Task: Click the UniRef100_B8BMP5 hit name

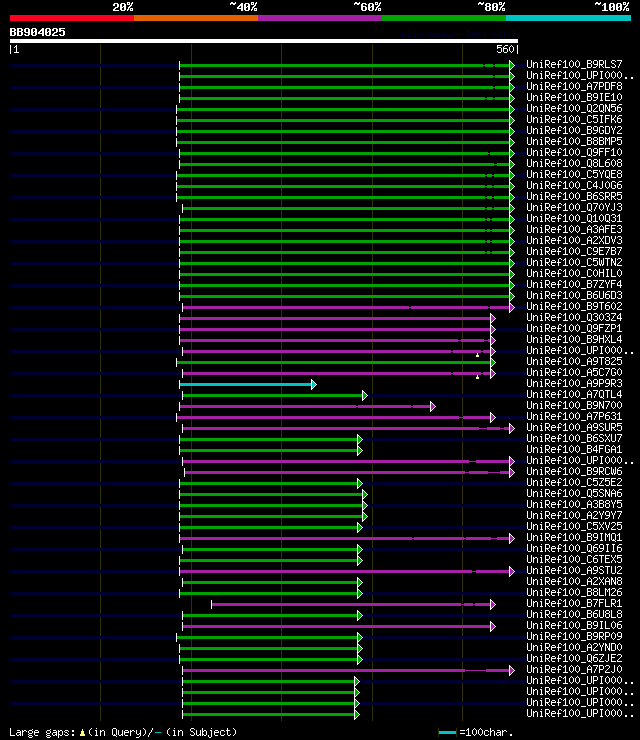Action: coord(574,141)
